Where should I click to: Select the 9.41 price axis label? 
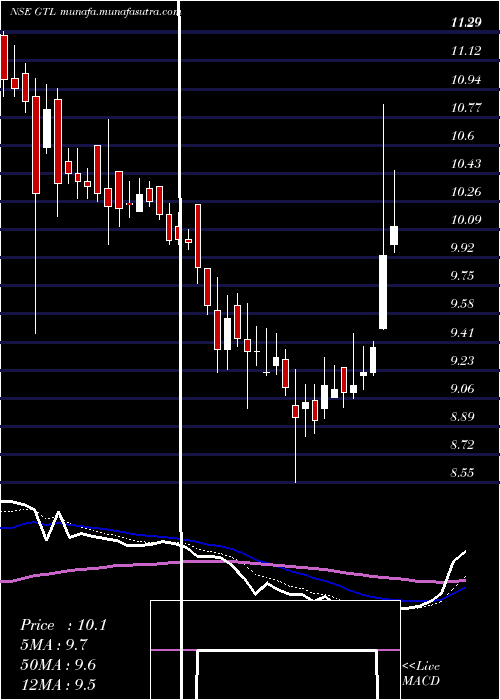point(462,333)
